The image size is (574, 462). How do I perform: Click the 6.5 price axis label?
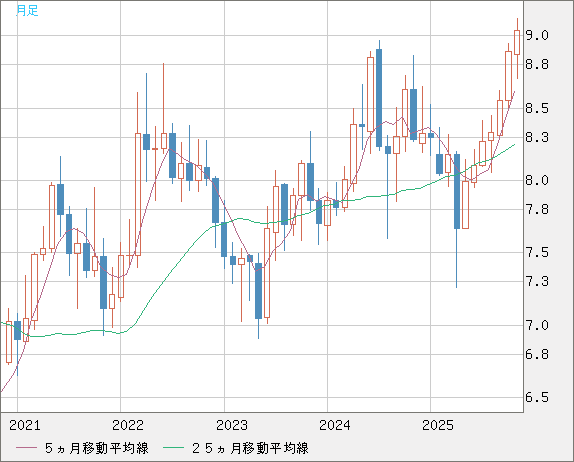[537, 397]
